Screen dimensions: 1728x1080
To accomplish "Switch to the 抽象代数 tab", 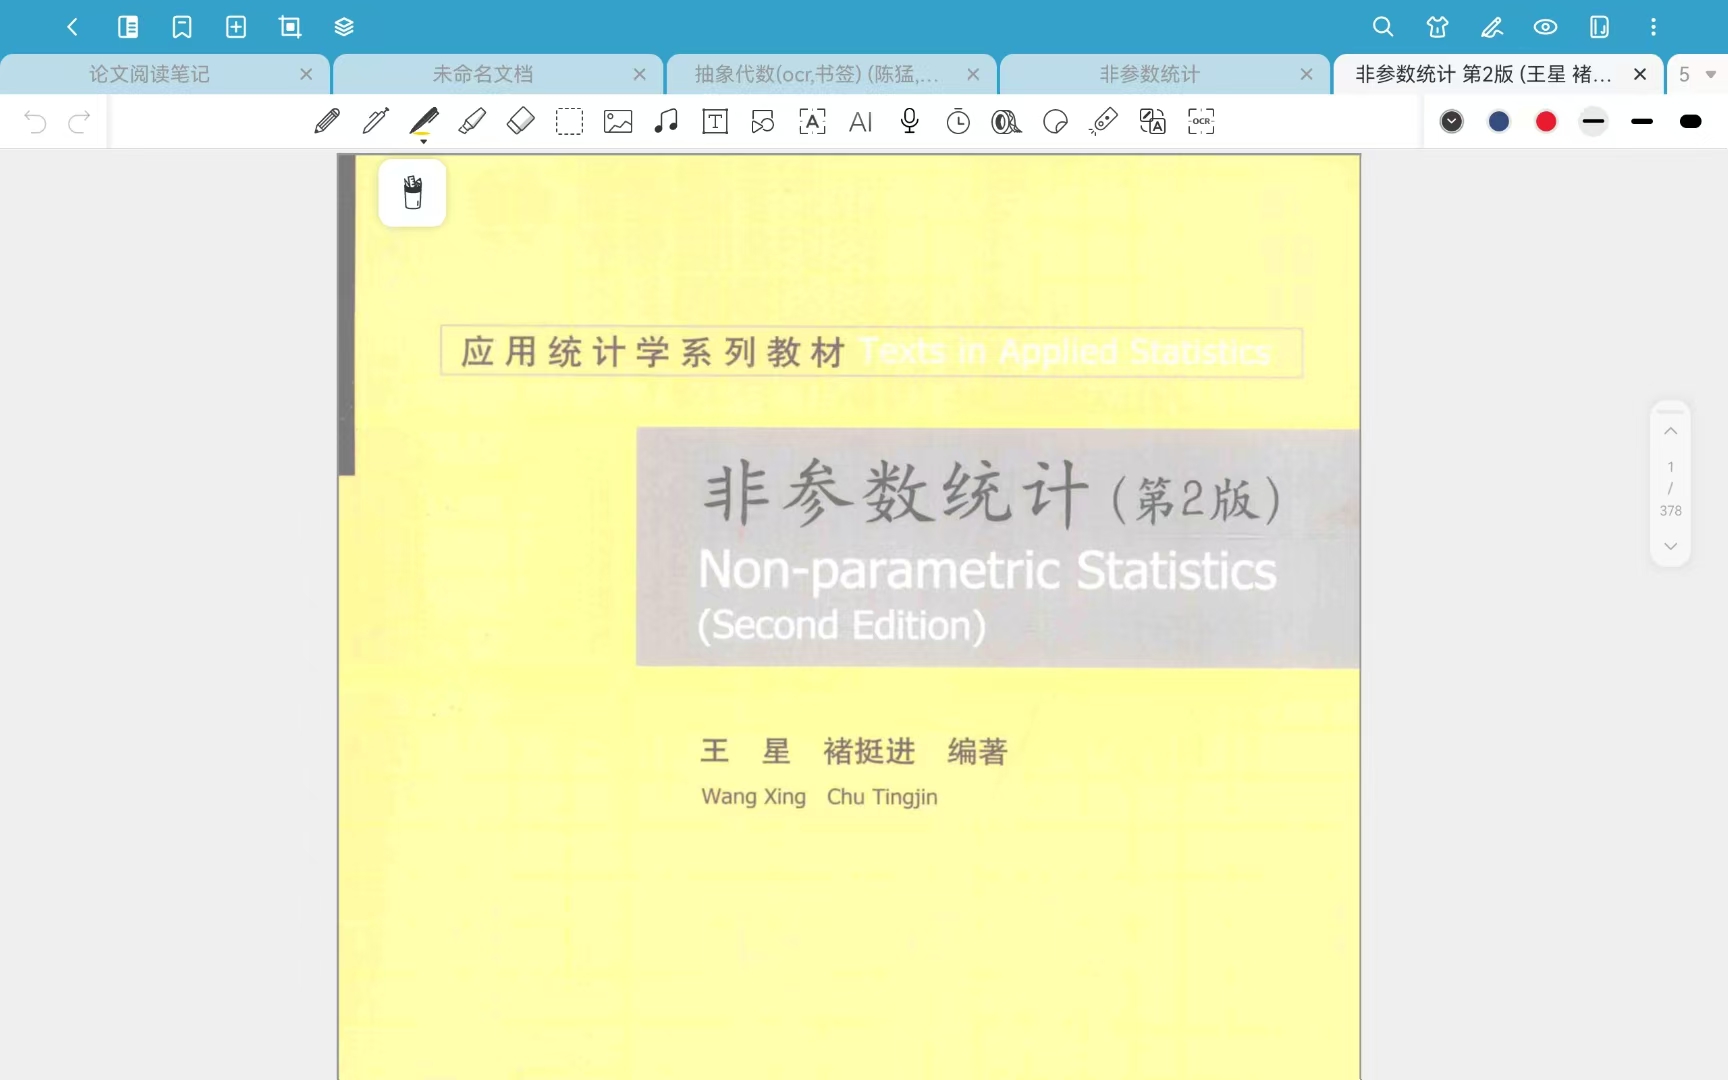I will [817, 74].
